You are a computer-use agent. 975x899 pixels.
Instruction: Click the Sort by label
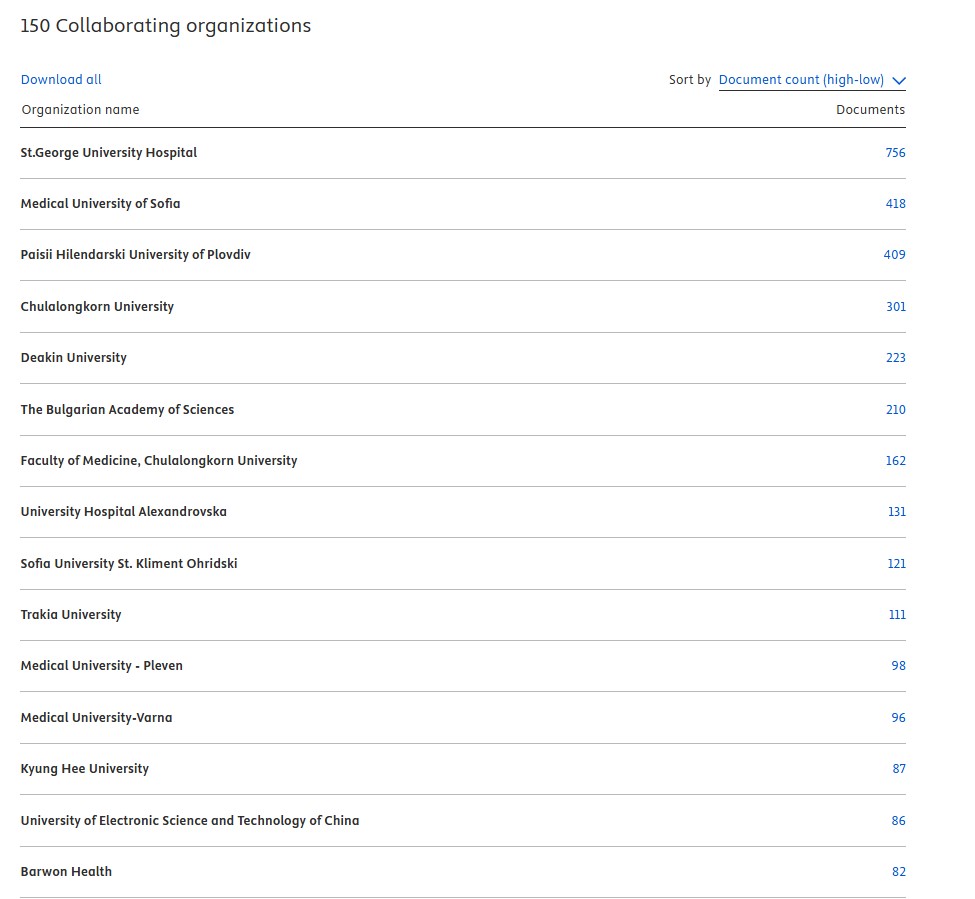[690, 80]
